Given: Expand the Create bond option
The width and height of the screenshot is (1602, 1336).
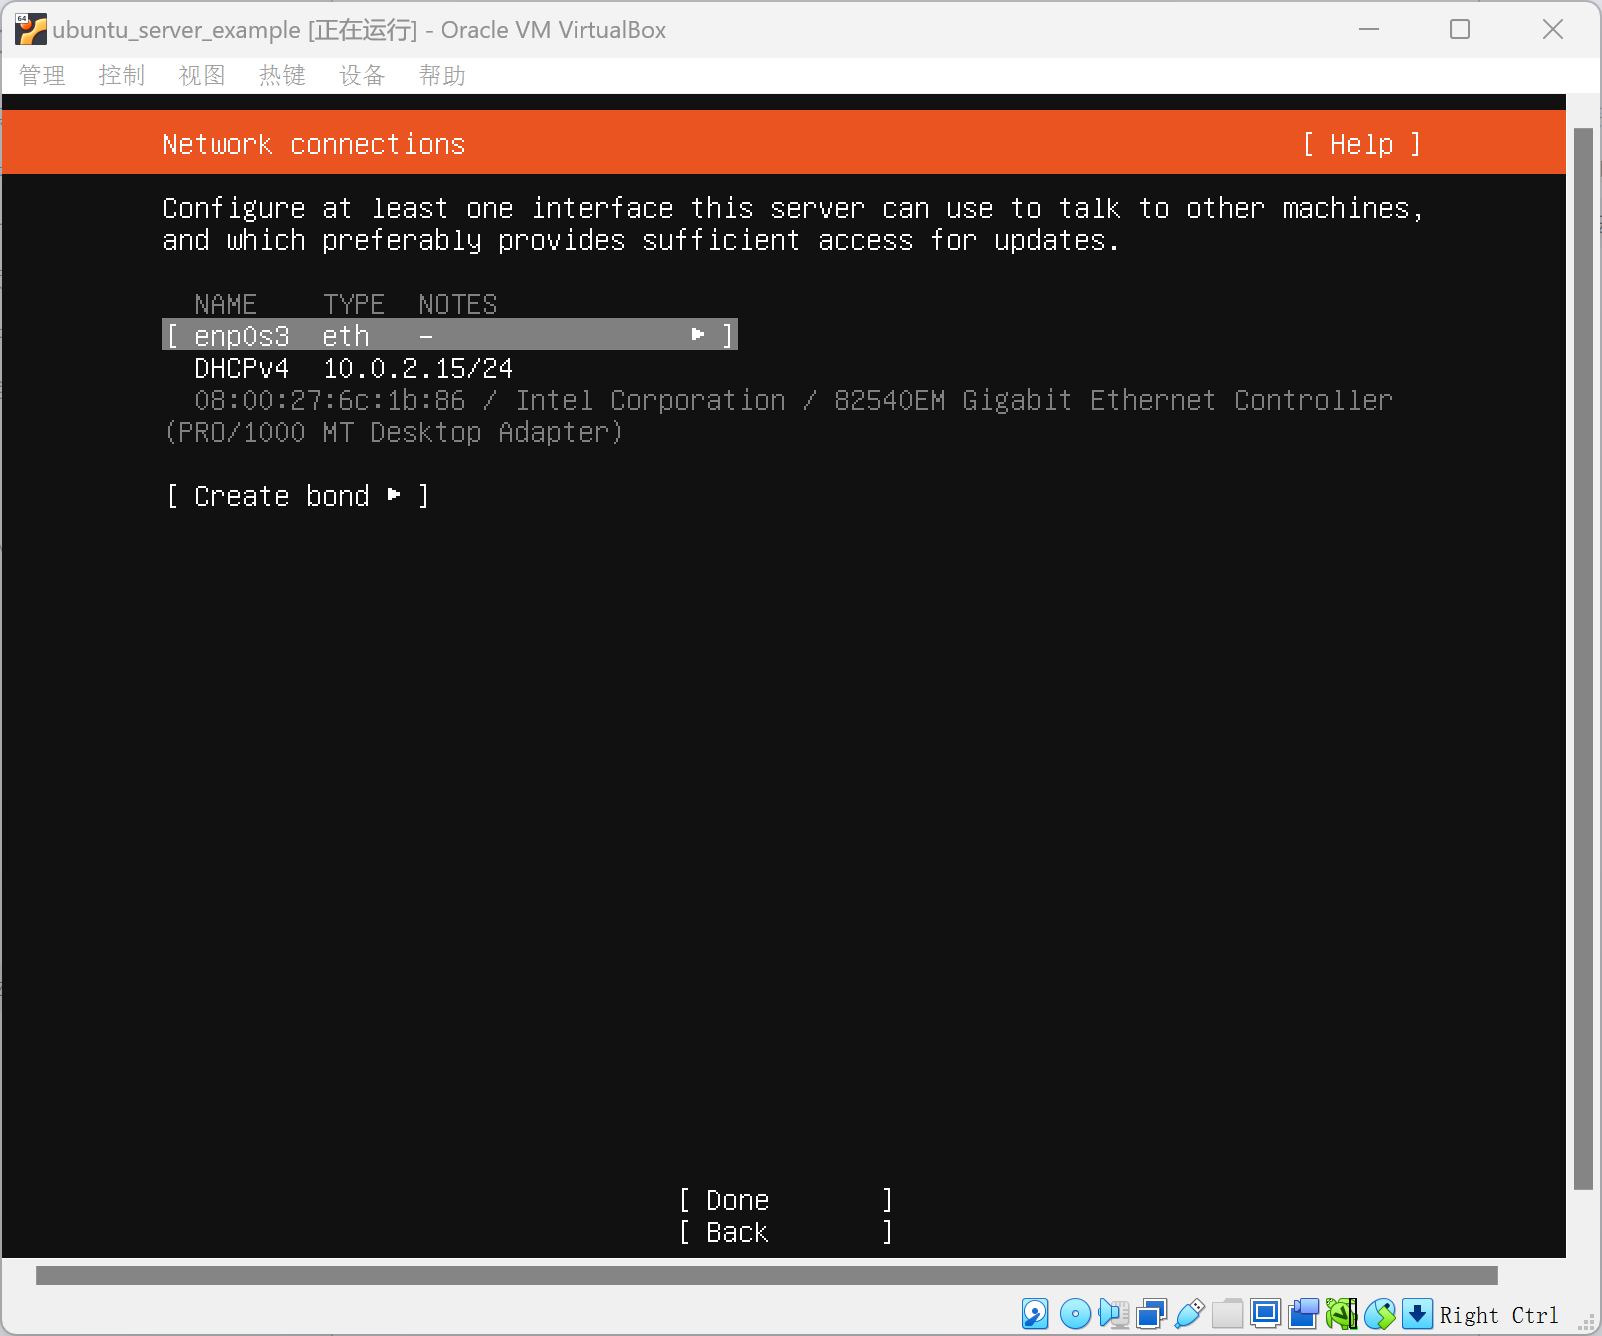Looking at the screenshot, I should pos(297,496).
